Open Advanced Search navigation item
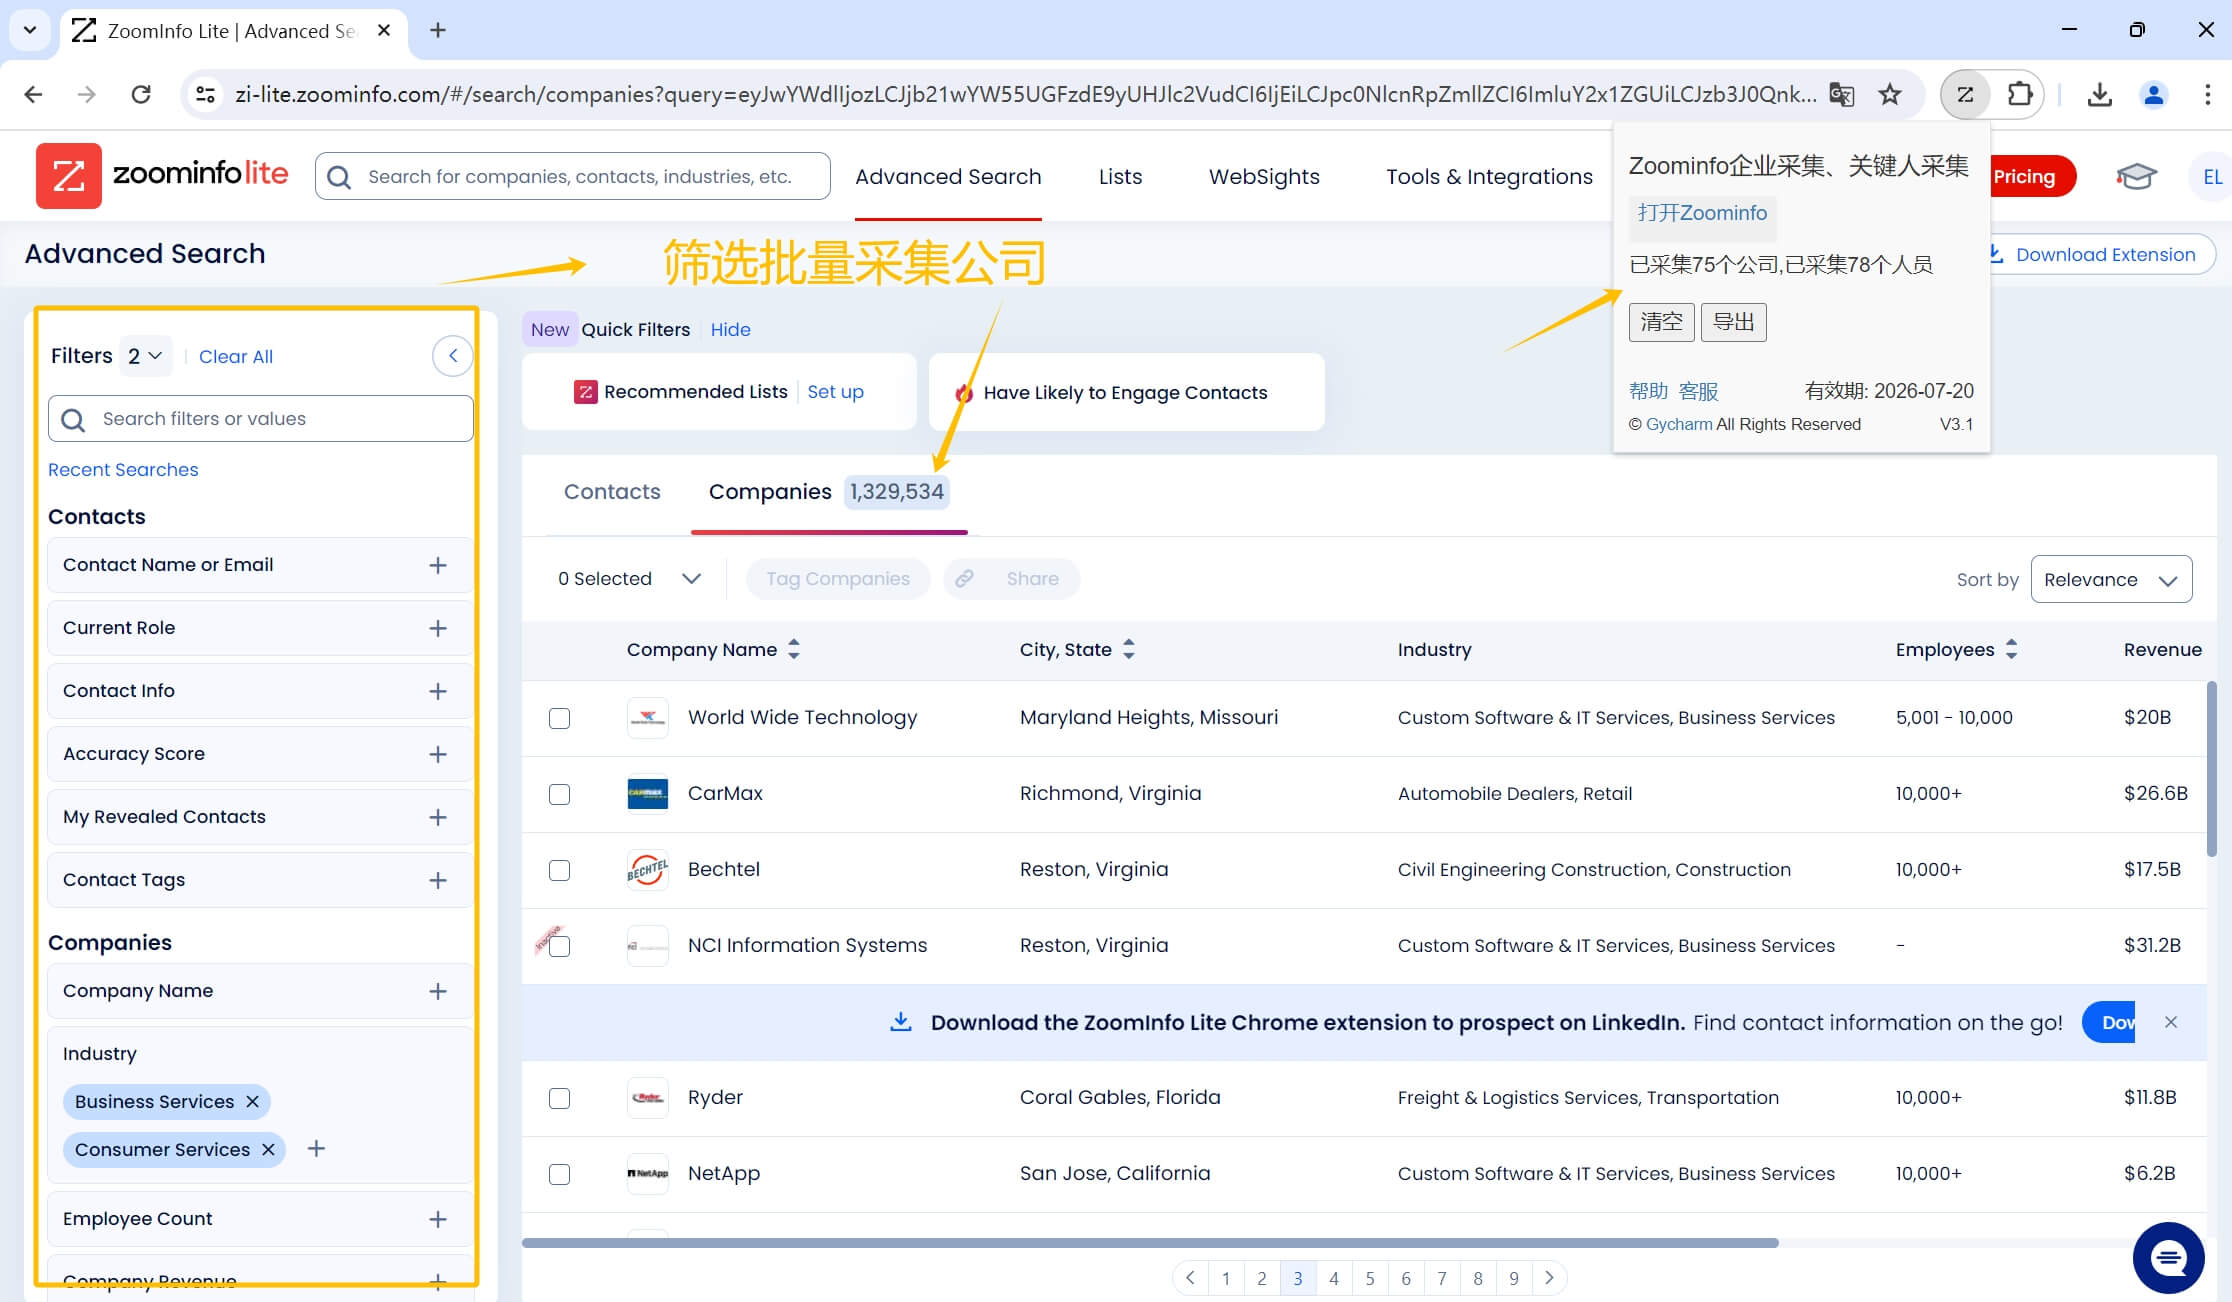Screen dimensions: 2232x1302 (x=948, y=176)
